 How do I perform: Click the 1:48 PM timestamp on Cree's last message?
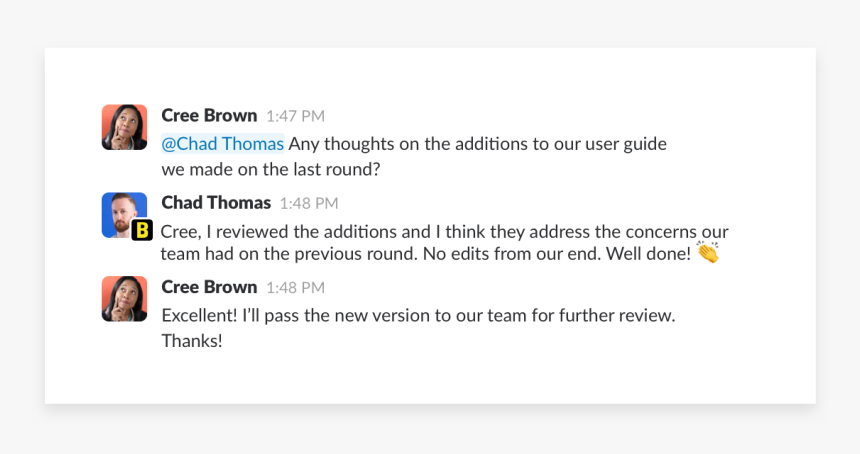tap(295, 288)
